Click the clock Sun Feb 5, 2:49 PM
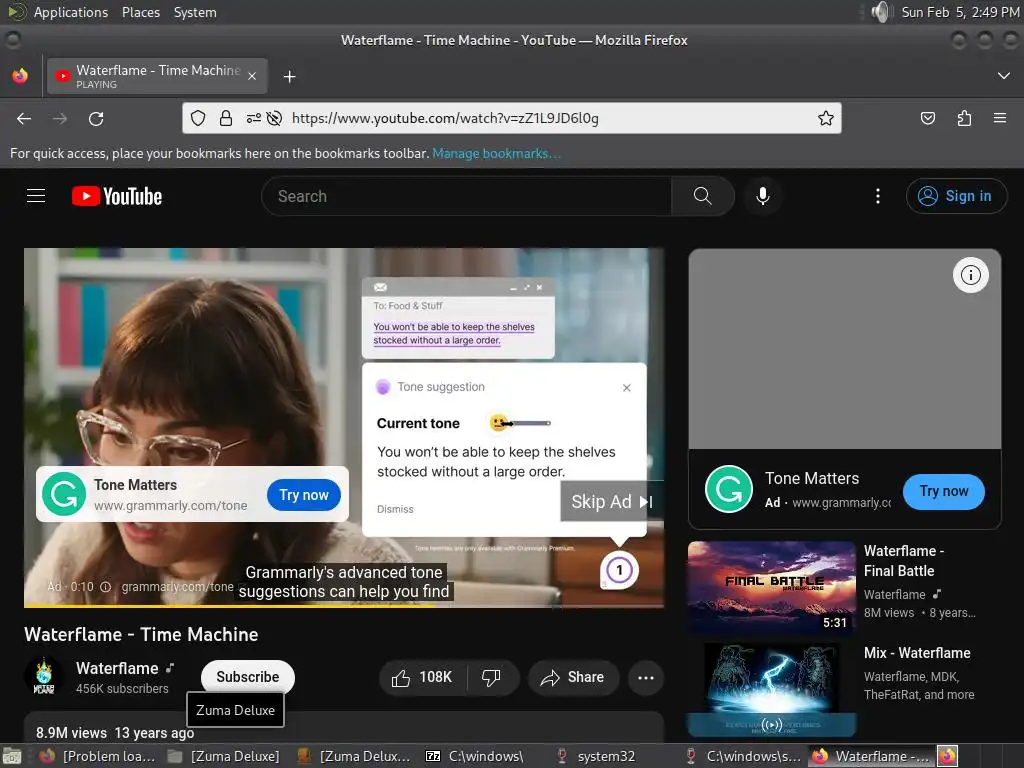The height and width of the screenshot is (768, 1024). coord(960,12)
